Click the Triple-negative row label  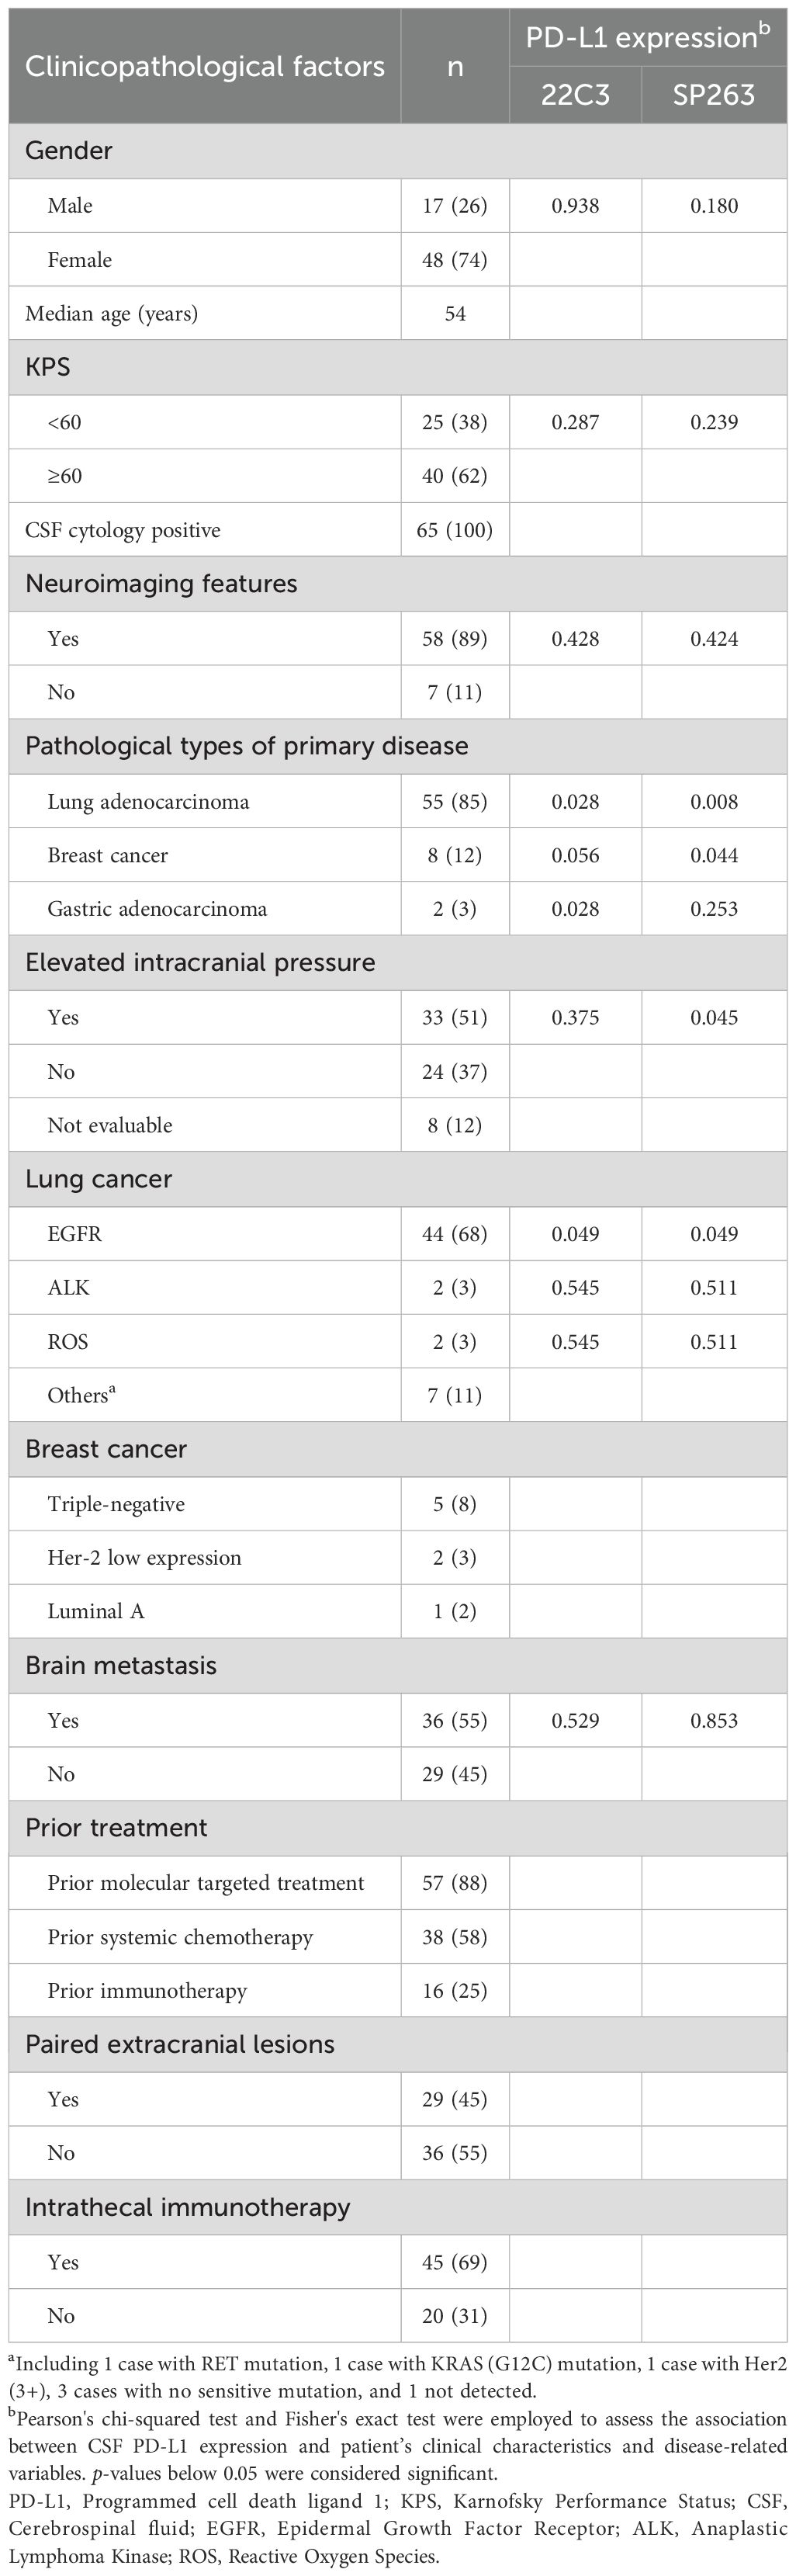(116, 1504)
